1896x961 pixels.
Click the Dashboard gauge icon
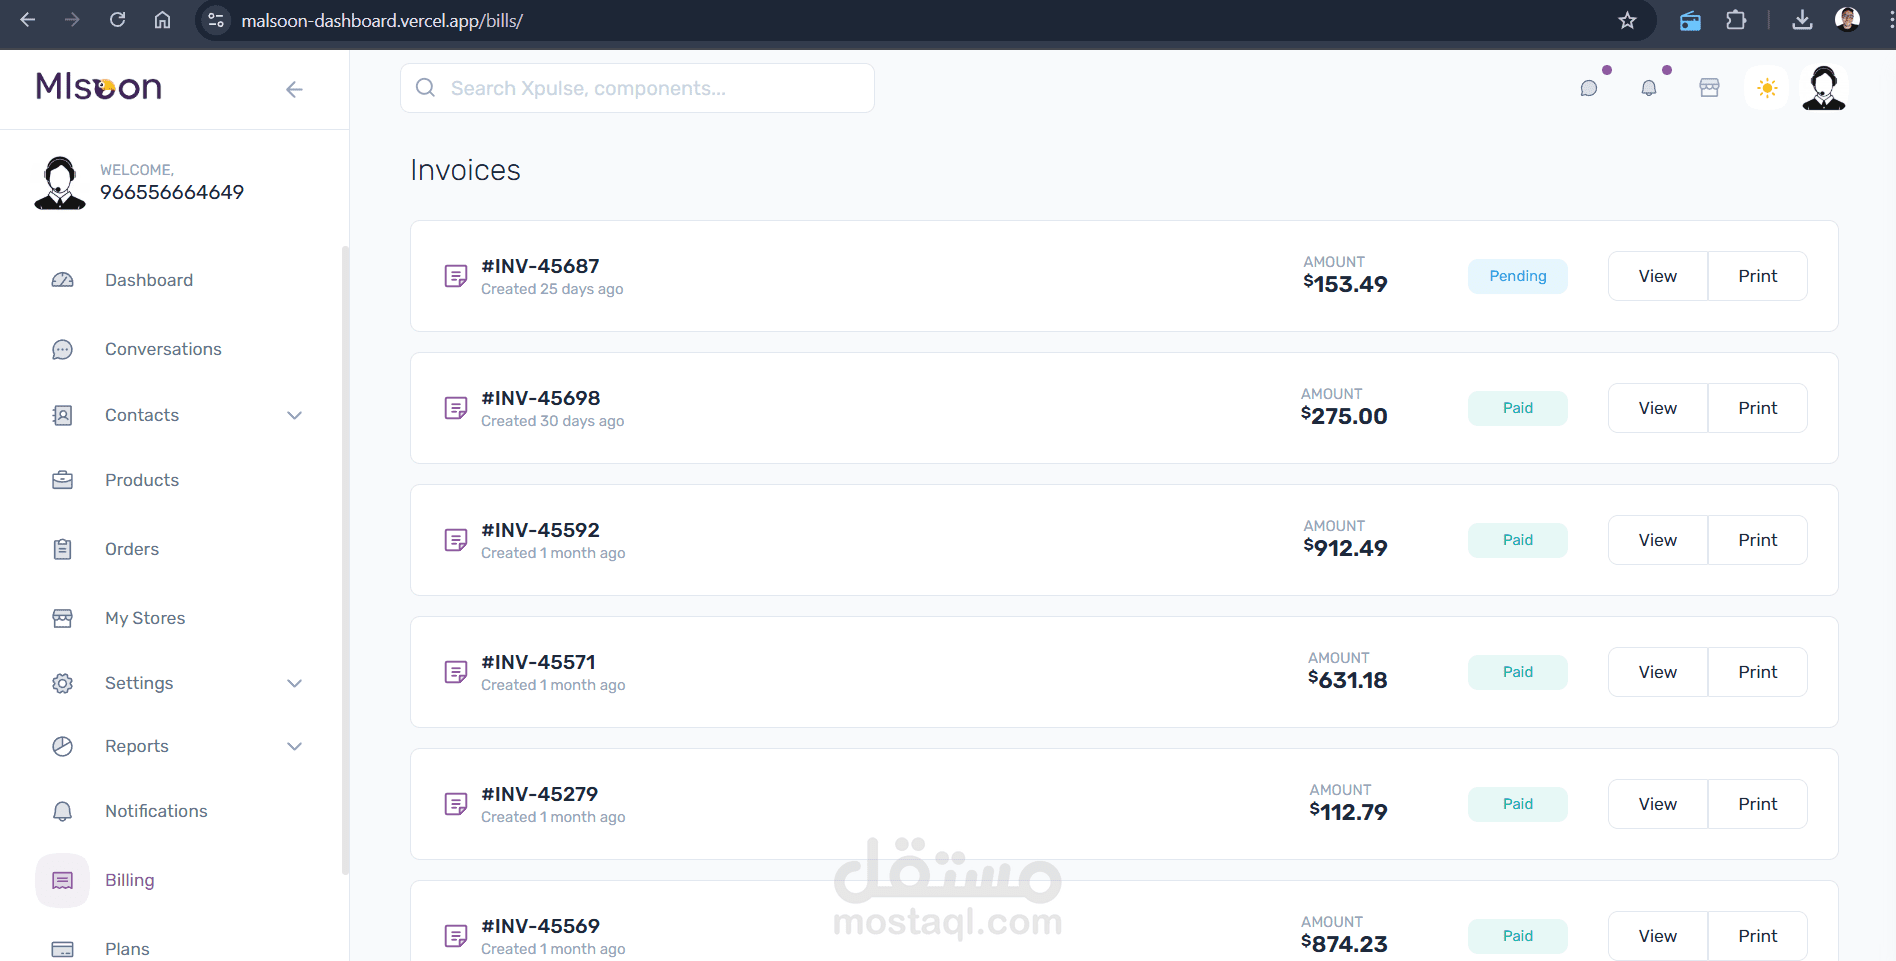click(62, 280)
